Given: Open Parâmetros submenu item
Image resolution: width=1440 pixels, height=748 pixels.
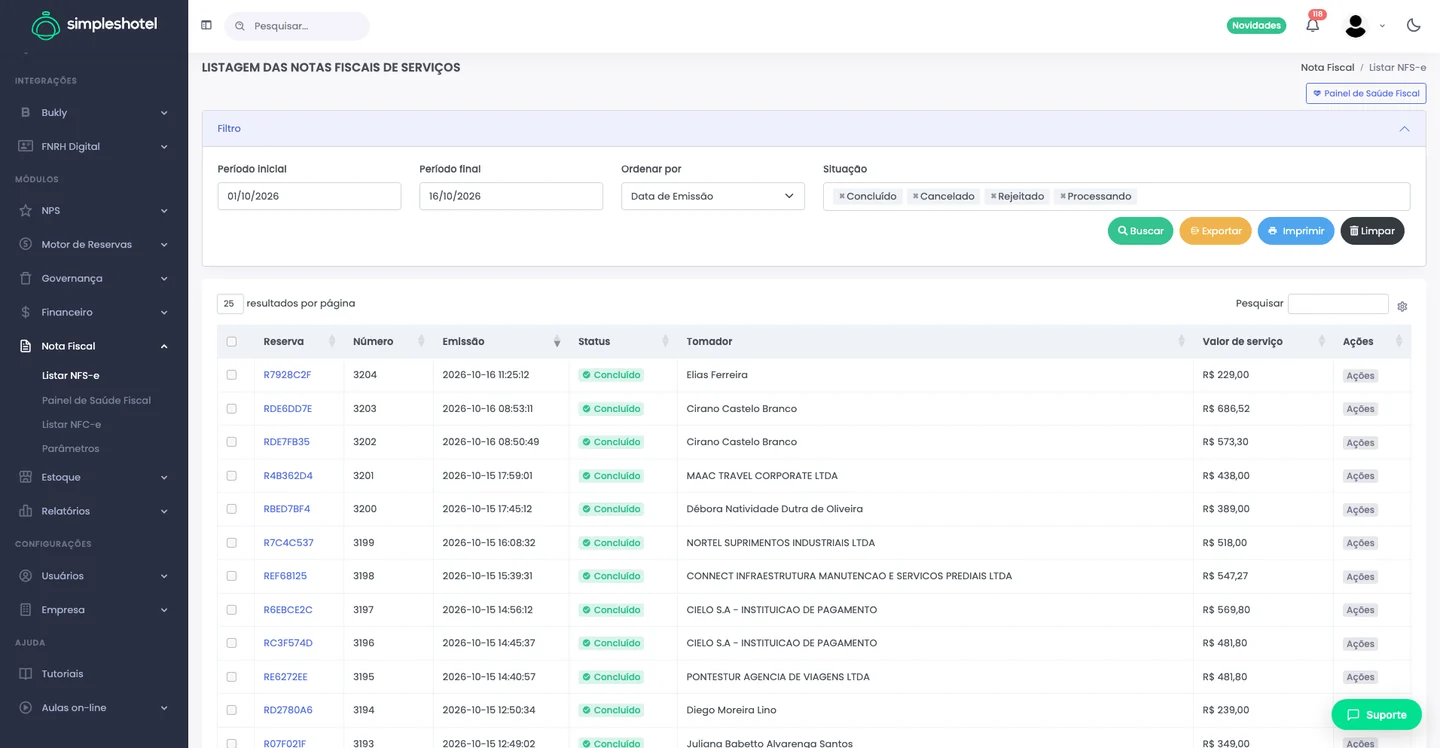Looking at the screenshot, I should click(70, 448).
